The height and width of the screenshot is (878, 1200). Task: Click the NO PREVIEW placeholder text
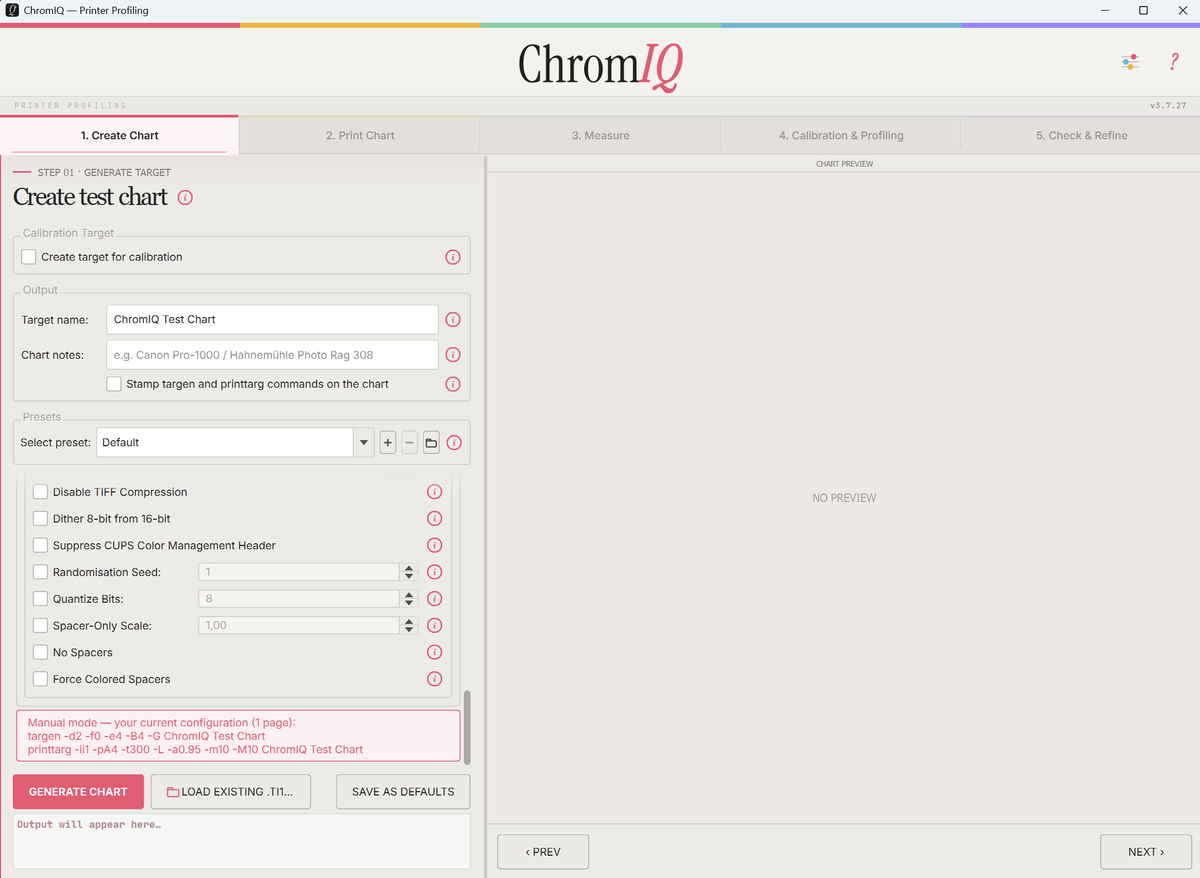point(844,498)
